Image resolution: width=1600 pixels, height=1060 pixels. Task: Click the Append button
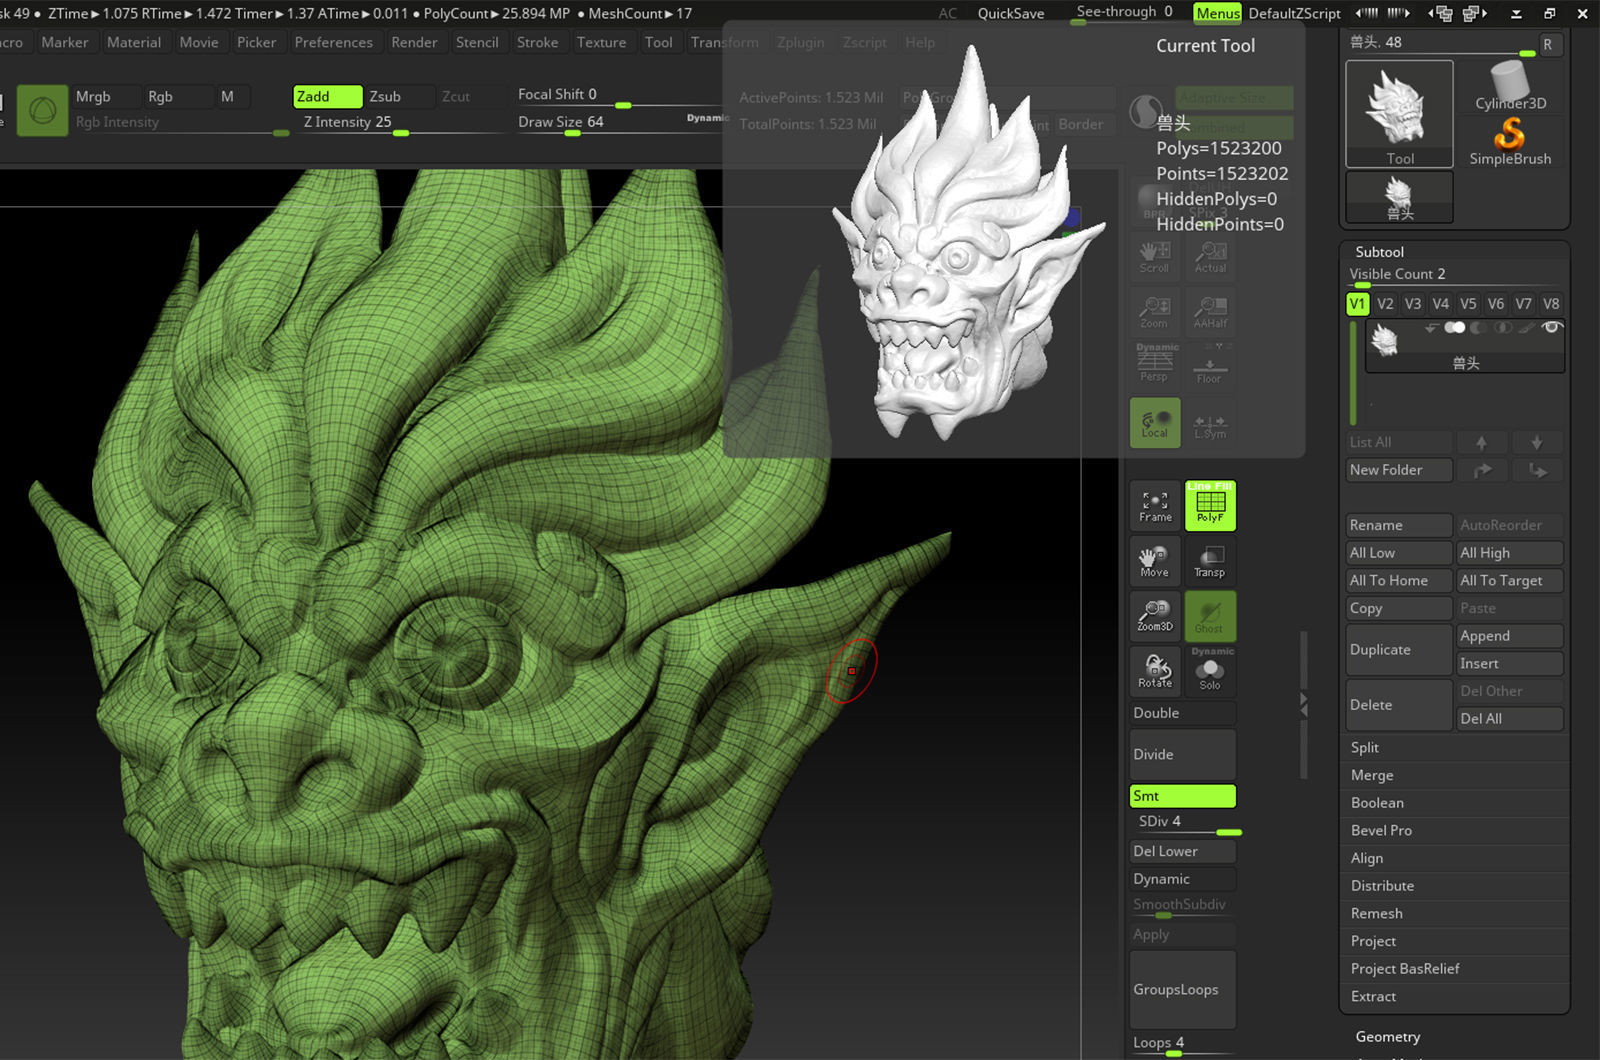(1510, 636)
